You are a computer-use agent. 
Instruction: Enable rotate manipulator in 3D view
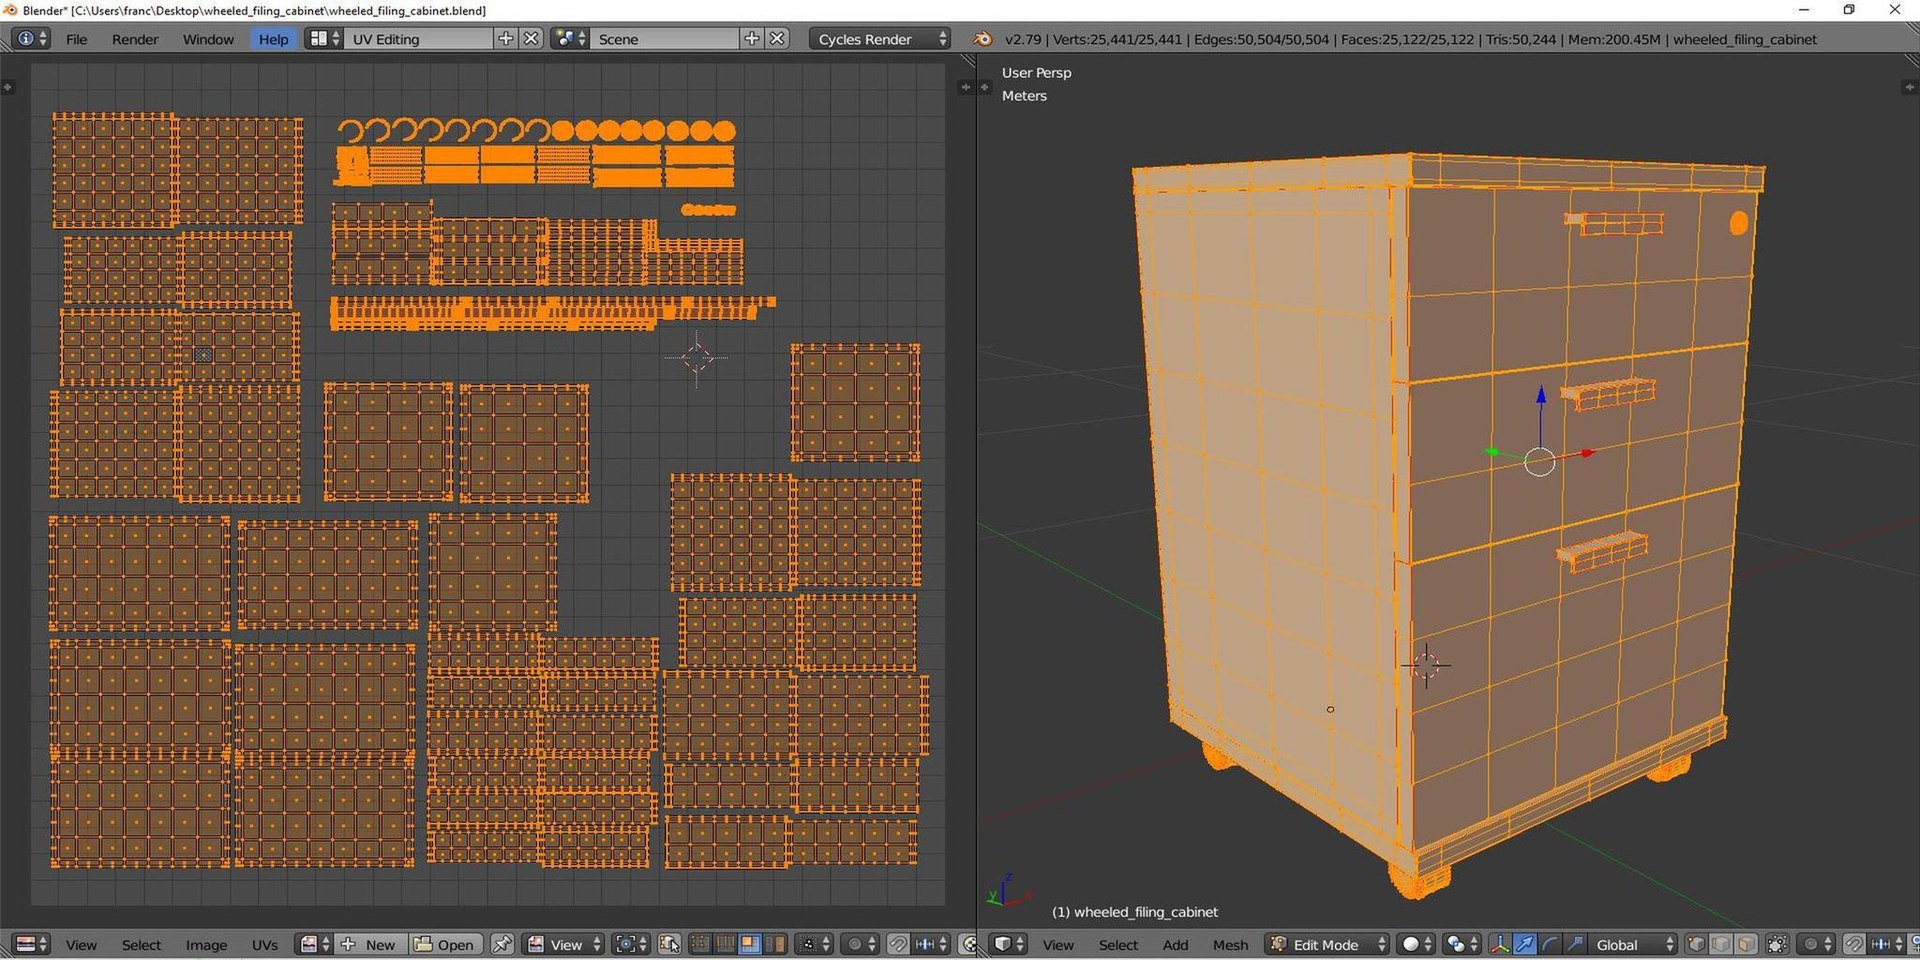[1550, 944]
